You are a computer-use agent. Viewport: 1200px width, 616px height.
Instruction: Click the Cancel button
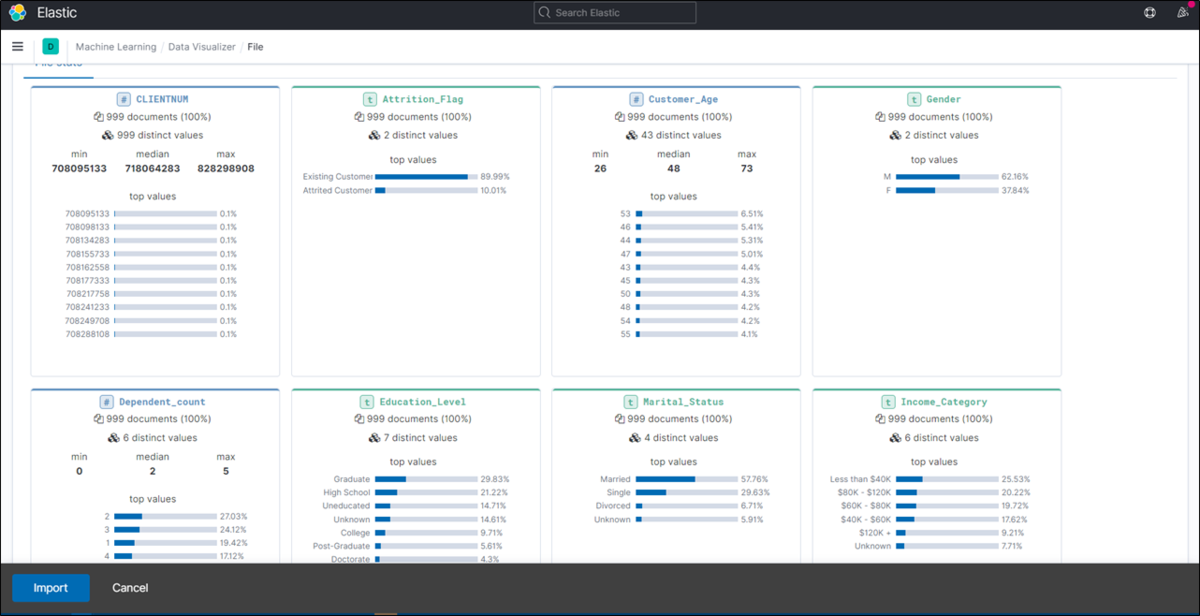[130, 588]
